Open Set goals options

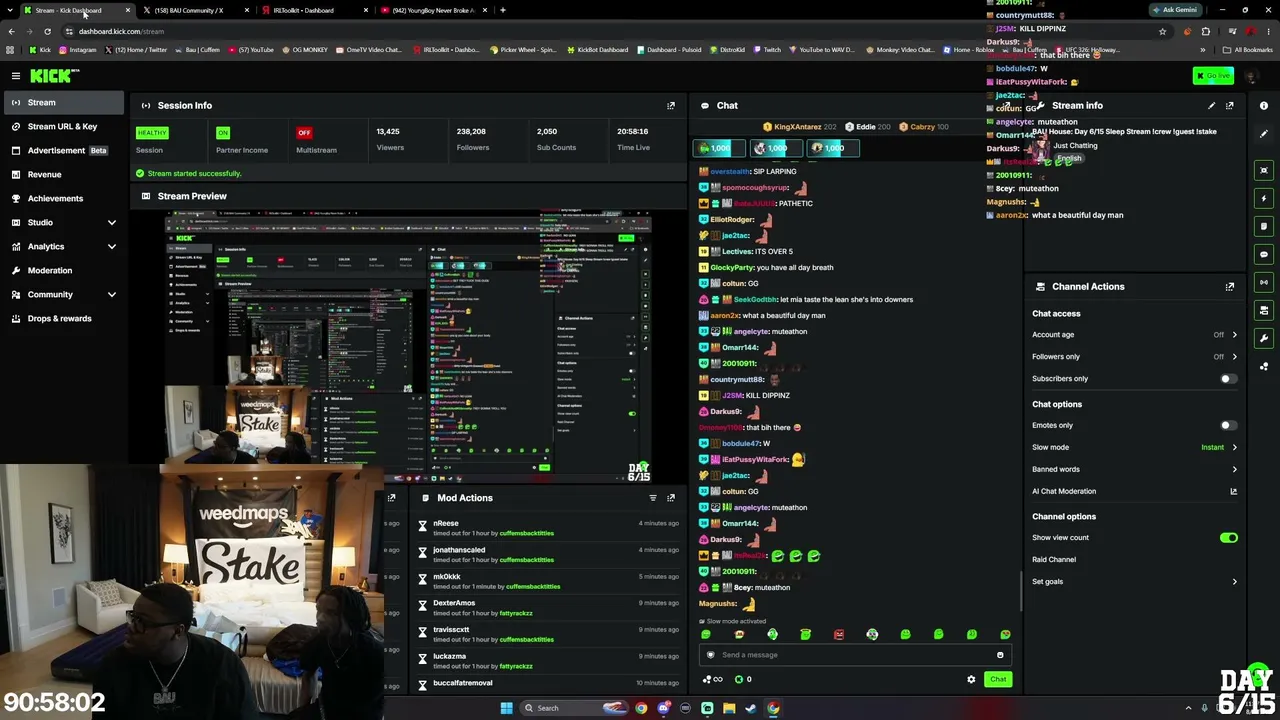(x=1134, y=582)
